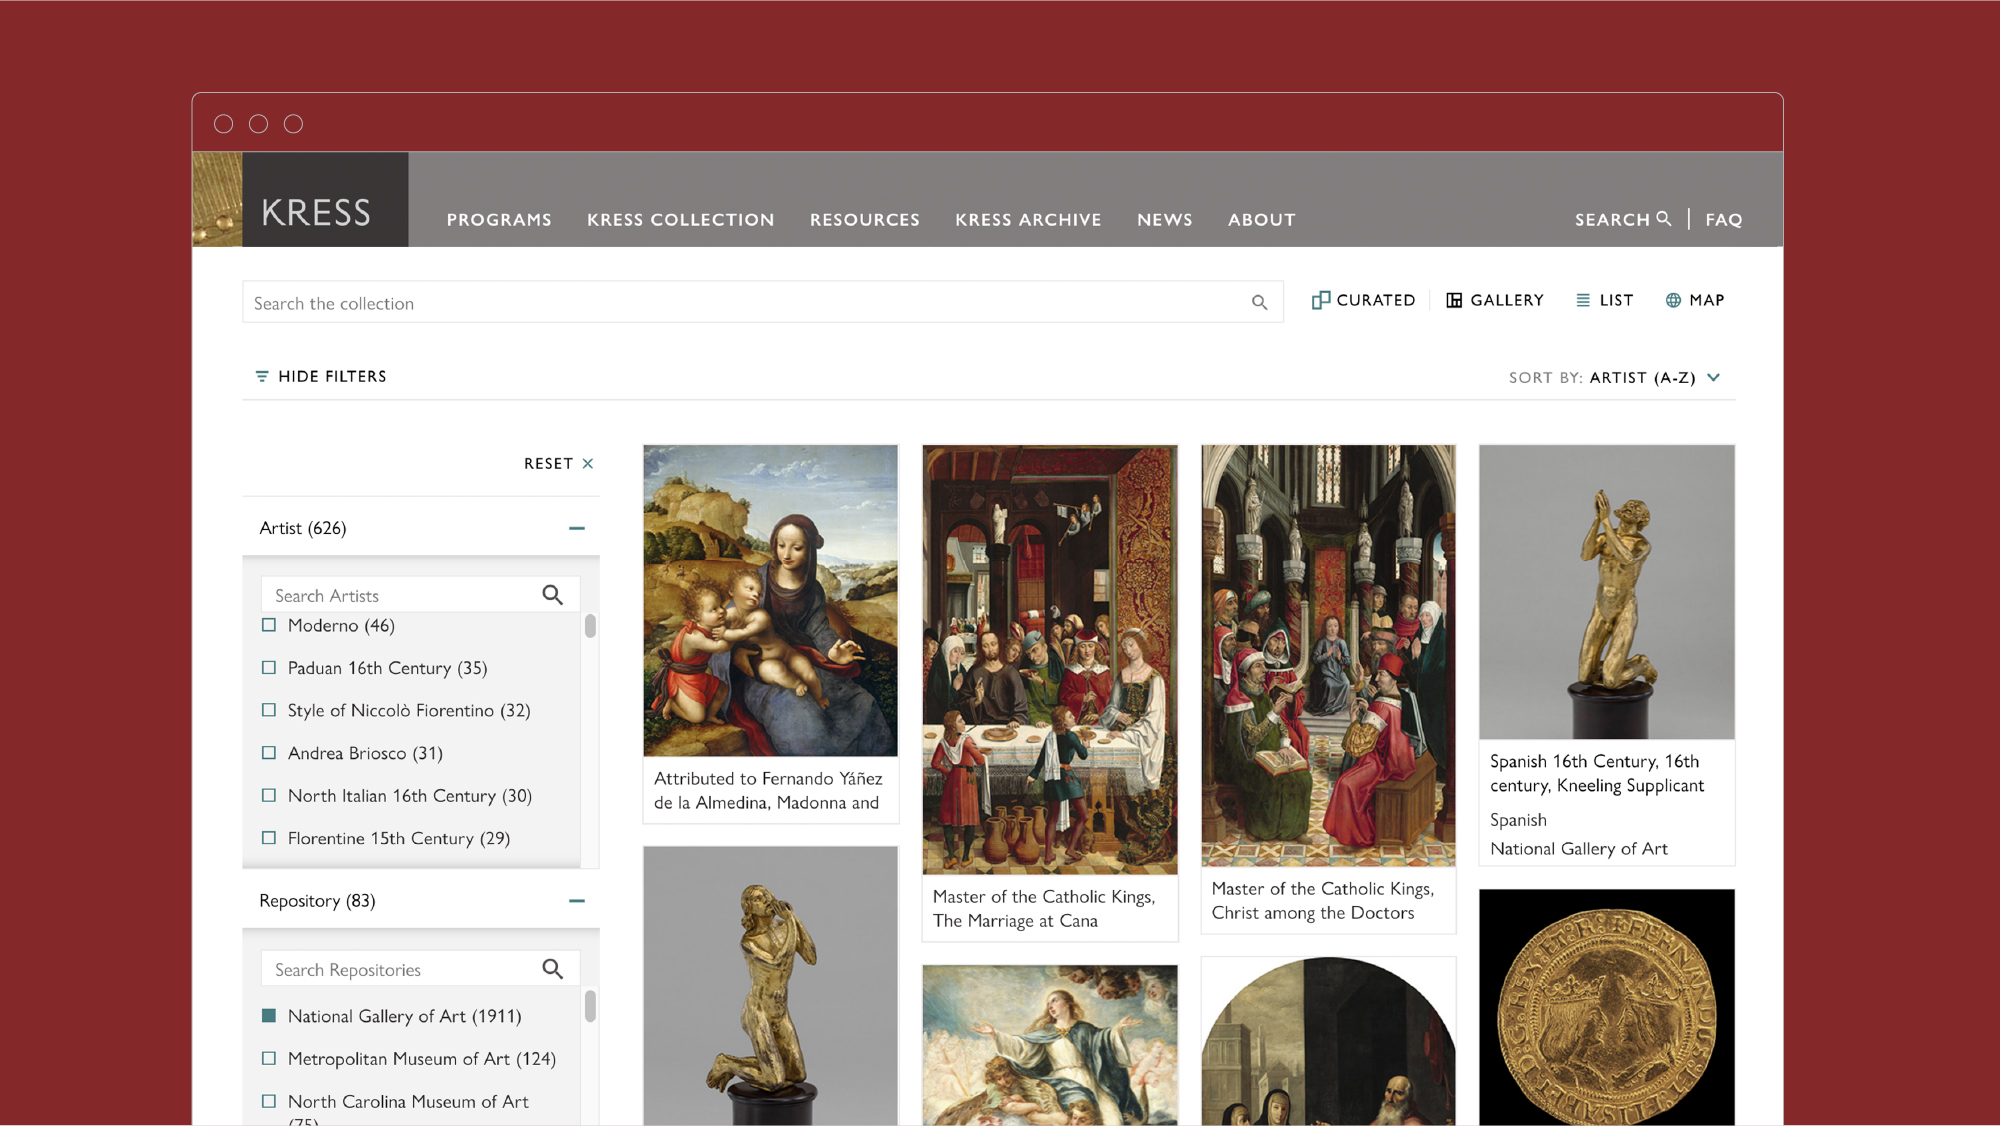Open the Kress Archive menu
Screen dimensions: 2000x1126
[x=1028, y=219]
